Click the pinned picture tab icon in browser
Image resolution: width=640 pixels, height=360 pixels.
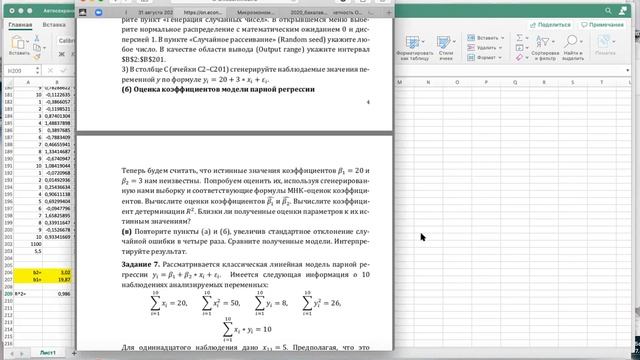coord(82,12)
